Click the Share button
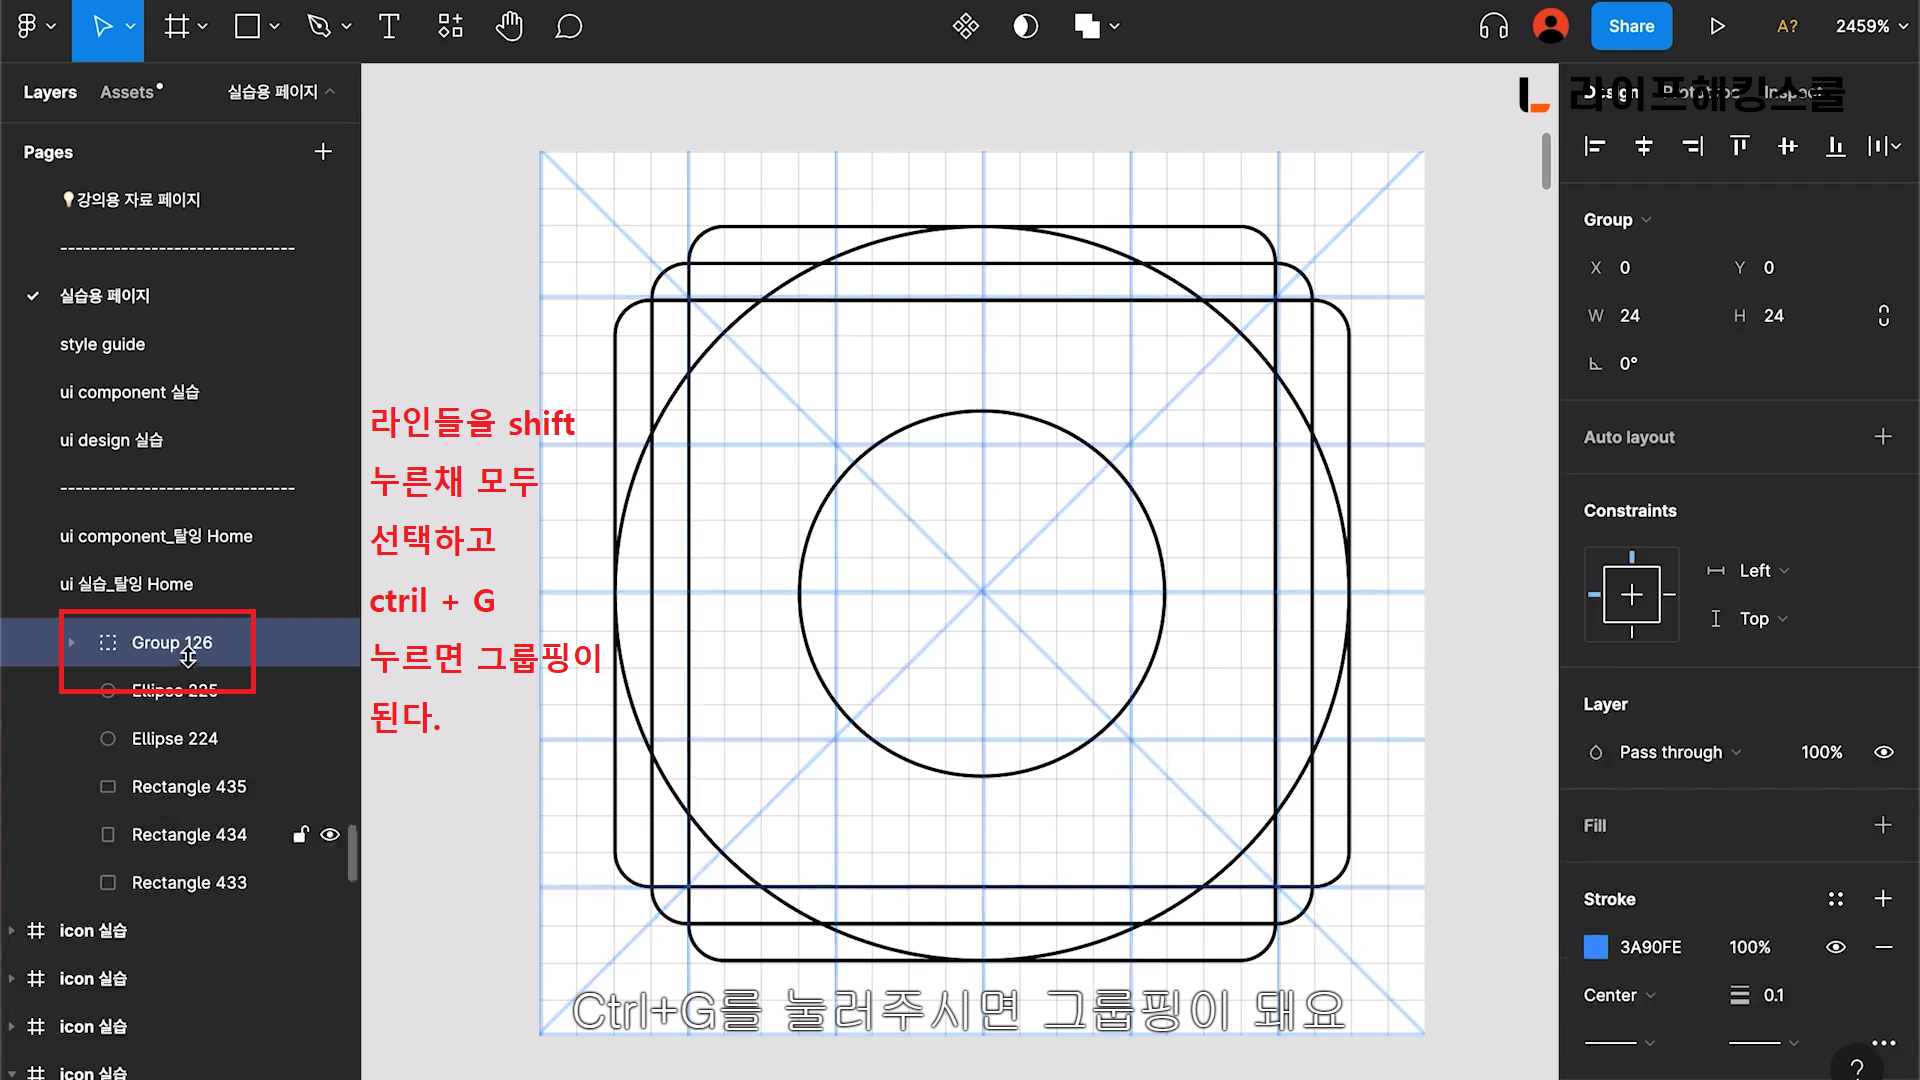 point(1630,27)
